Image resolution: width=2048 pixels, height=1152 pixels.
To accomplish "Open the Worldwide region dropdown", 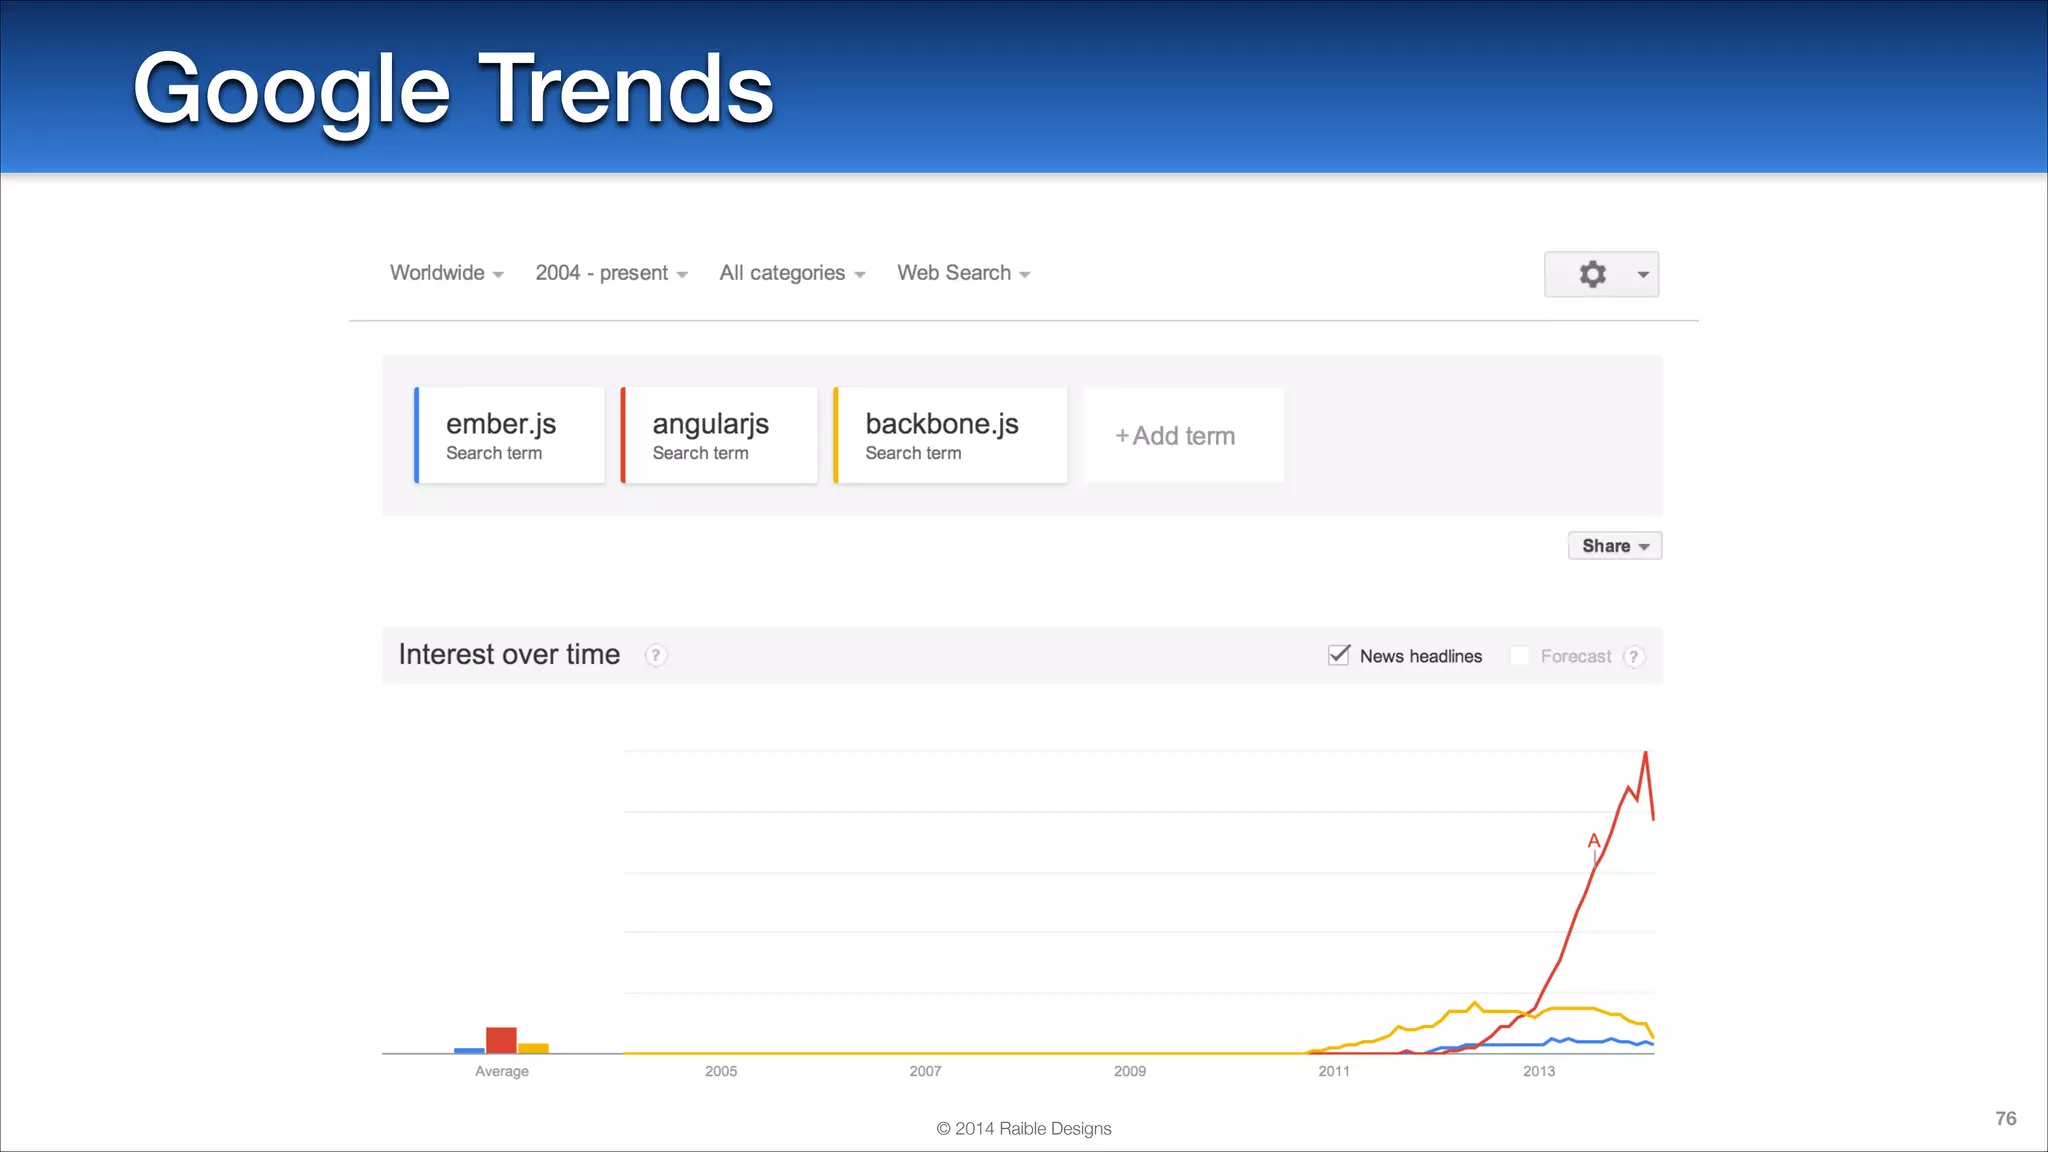I will 447,273.
